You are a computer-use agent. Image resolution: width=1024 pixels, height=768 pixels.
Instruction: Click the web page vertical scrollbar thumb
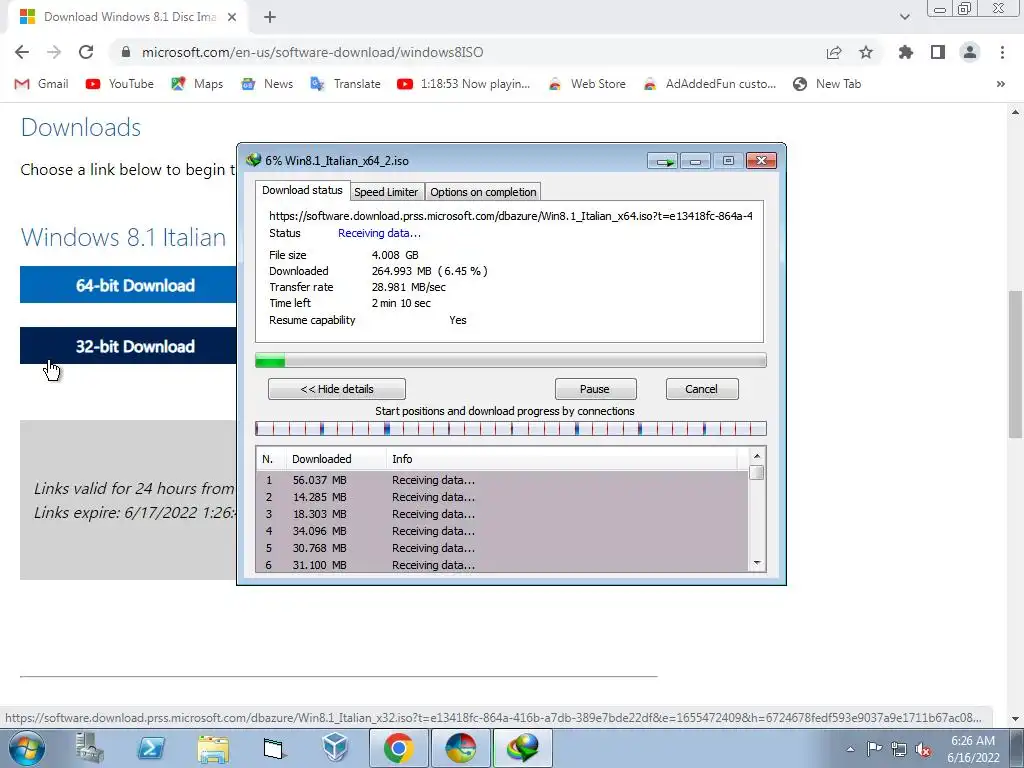pyautogui.click(x=1015, y=364)
